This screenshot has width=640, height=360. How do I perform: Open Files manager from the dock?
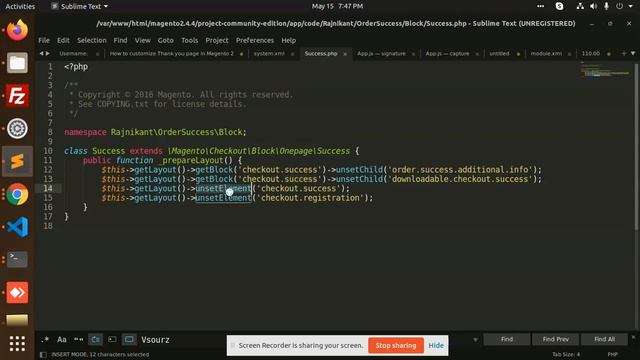(x=17, y=63)
